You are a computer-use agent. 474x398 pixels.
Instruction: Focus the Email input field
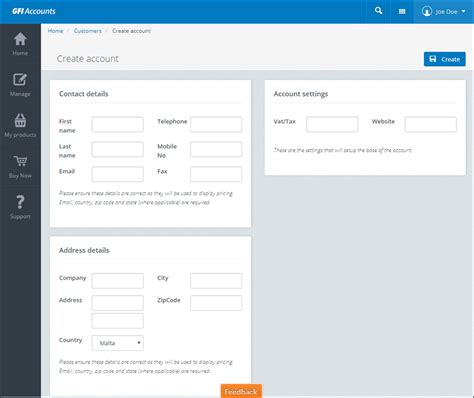tap(117, 174)
